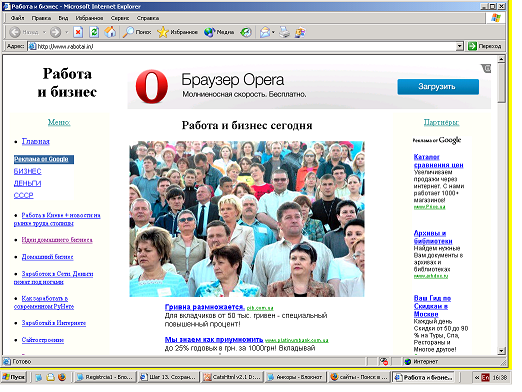
Task: Launch Firefox from quick launch
Action: (x=62, y=377)
